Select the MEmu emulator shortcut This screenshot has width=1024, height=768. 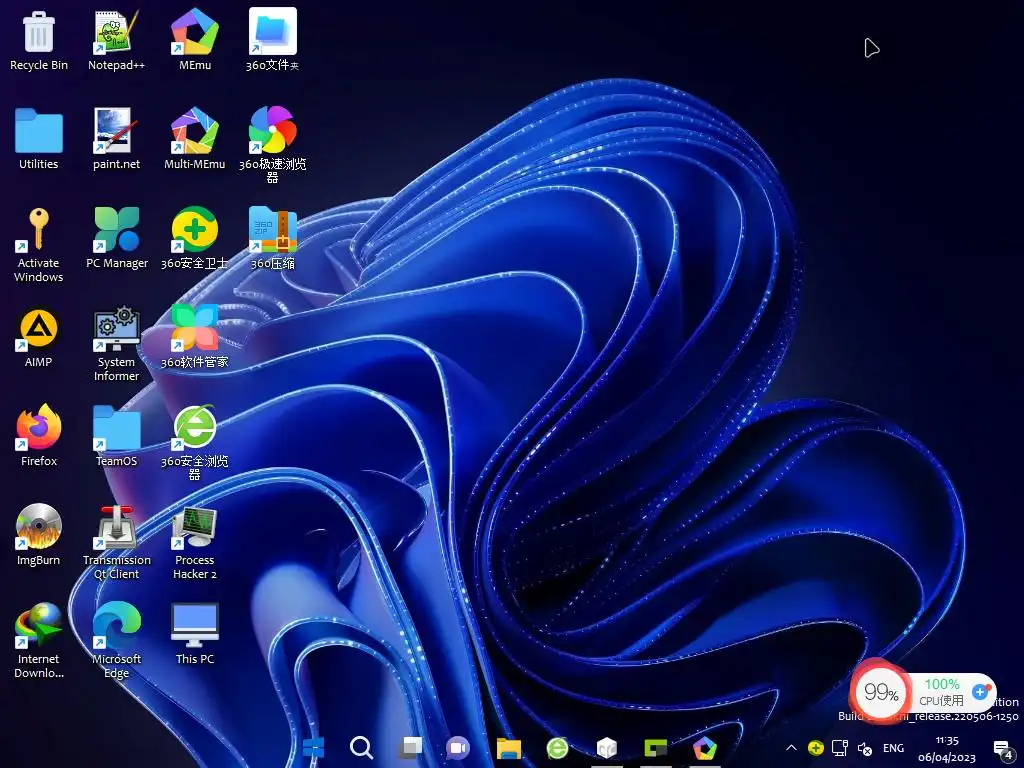coord(195,40)
